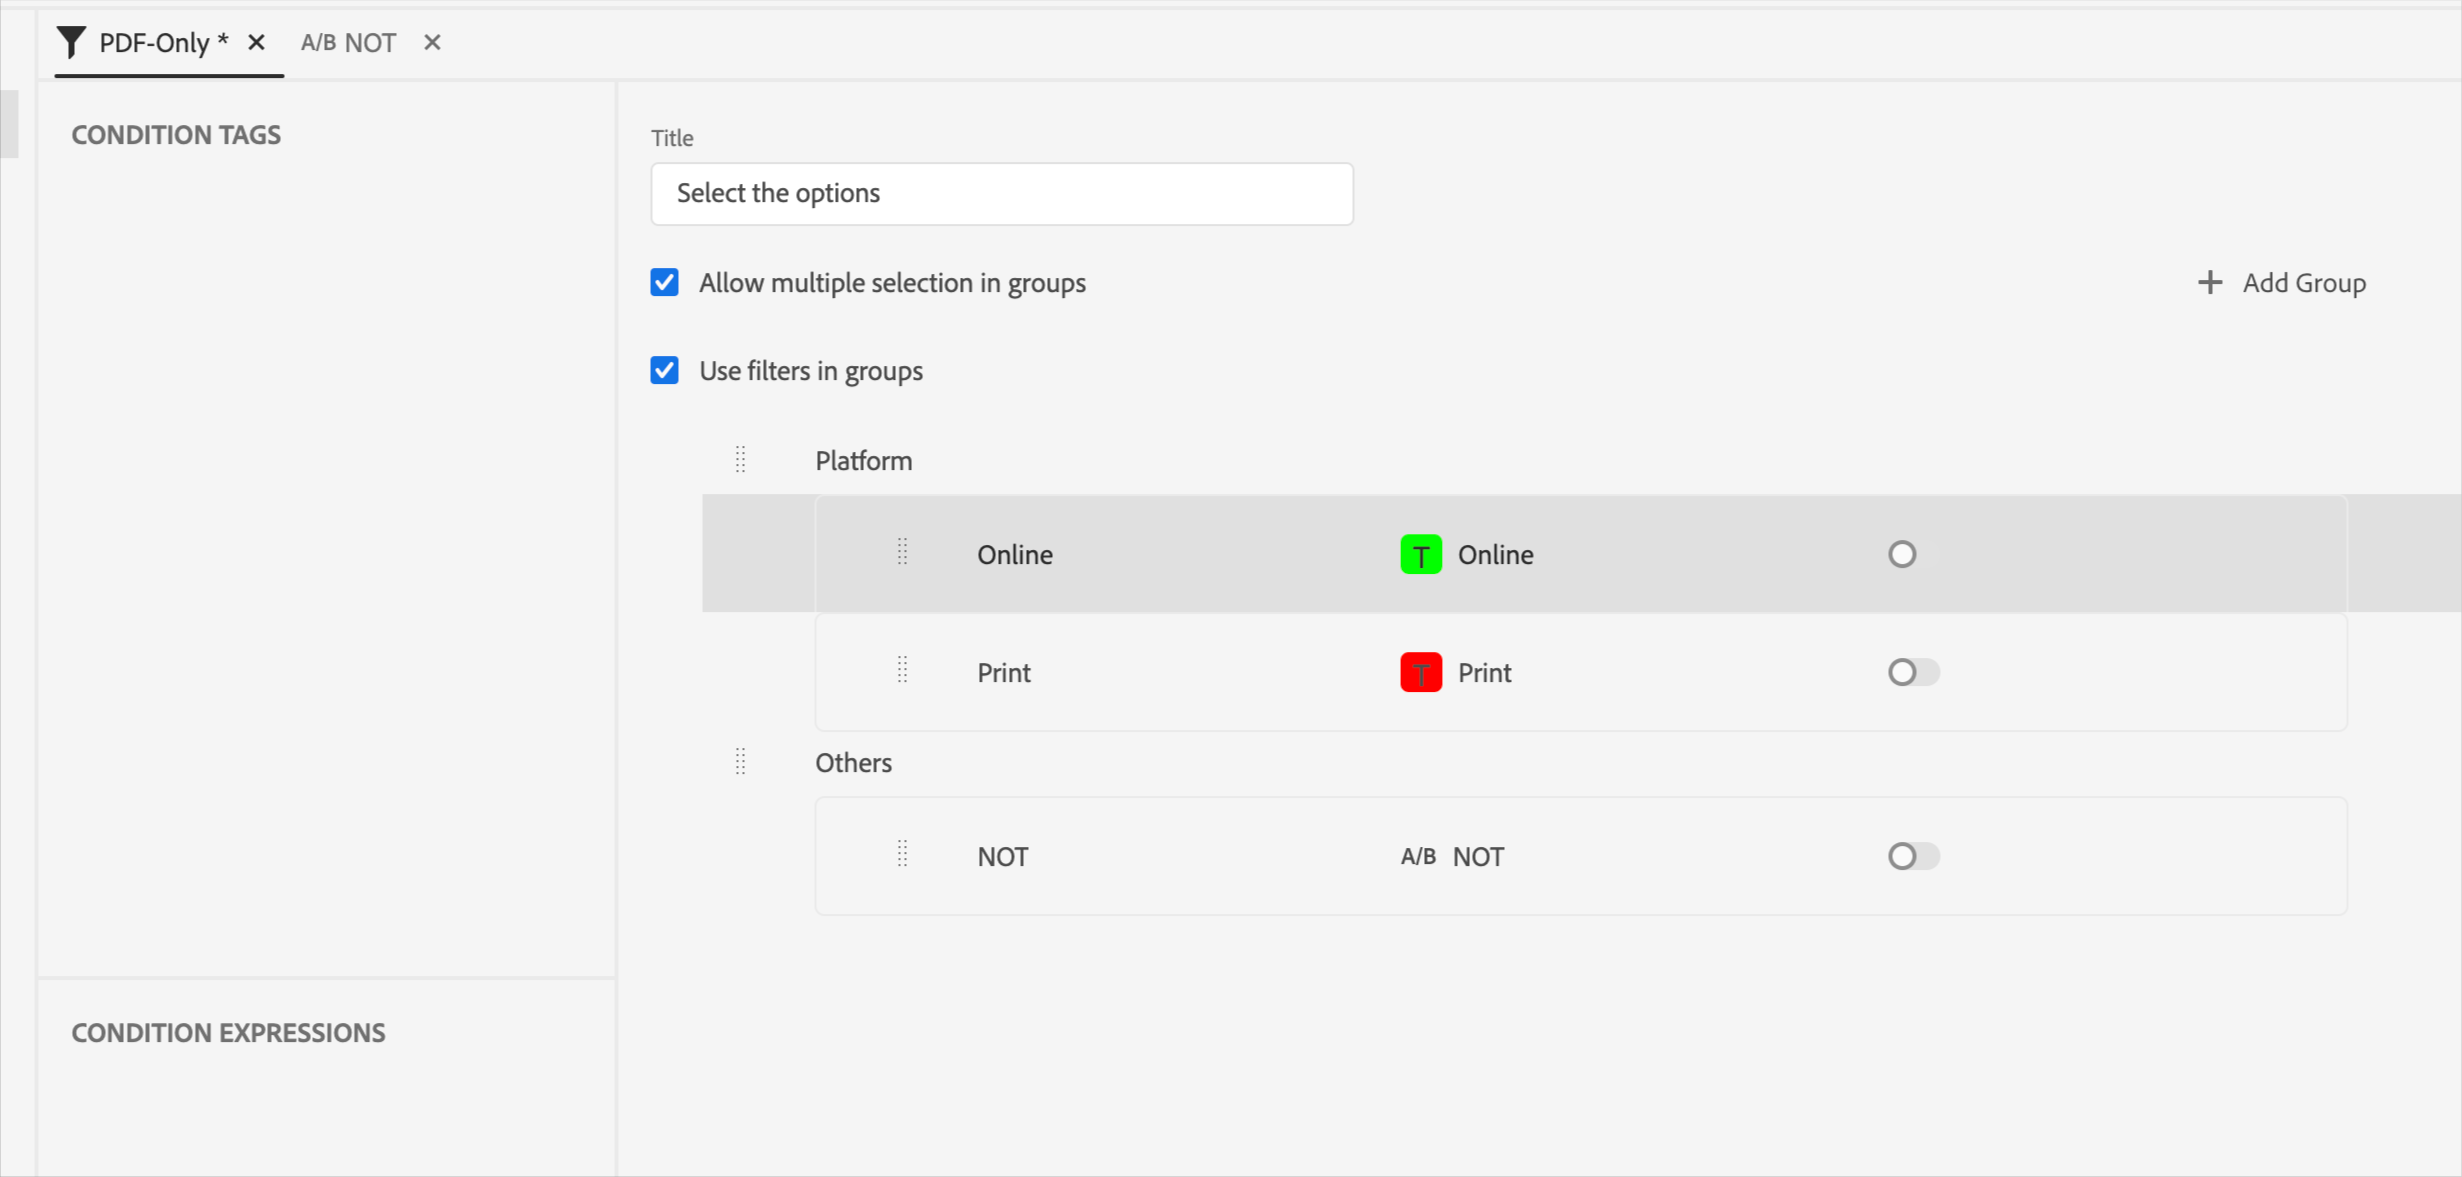2462x1177 pixels.
Task: Toggle the Online condition switch
Action: pyautogui.click(x=1912, y=554)
